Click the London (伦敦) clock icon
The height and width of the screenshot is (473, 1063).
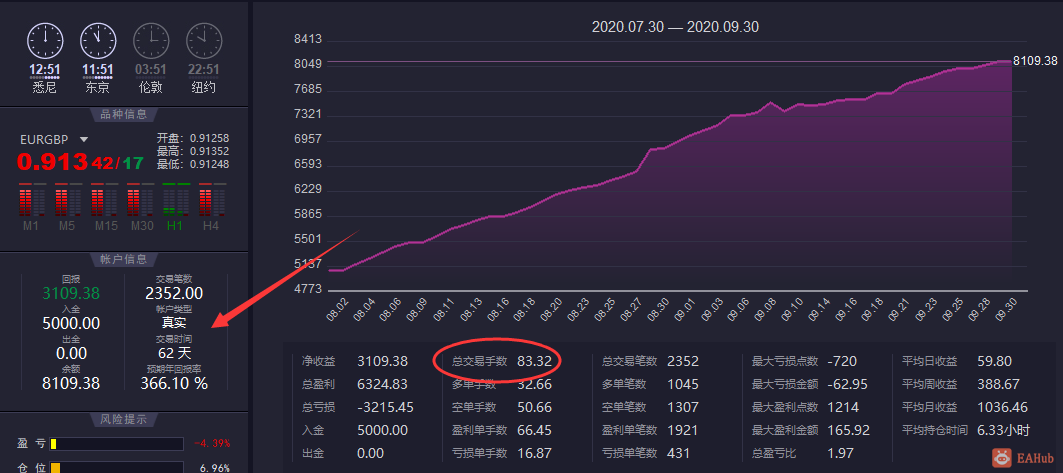coord(151,41)
